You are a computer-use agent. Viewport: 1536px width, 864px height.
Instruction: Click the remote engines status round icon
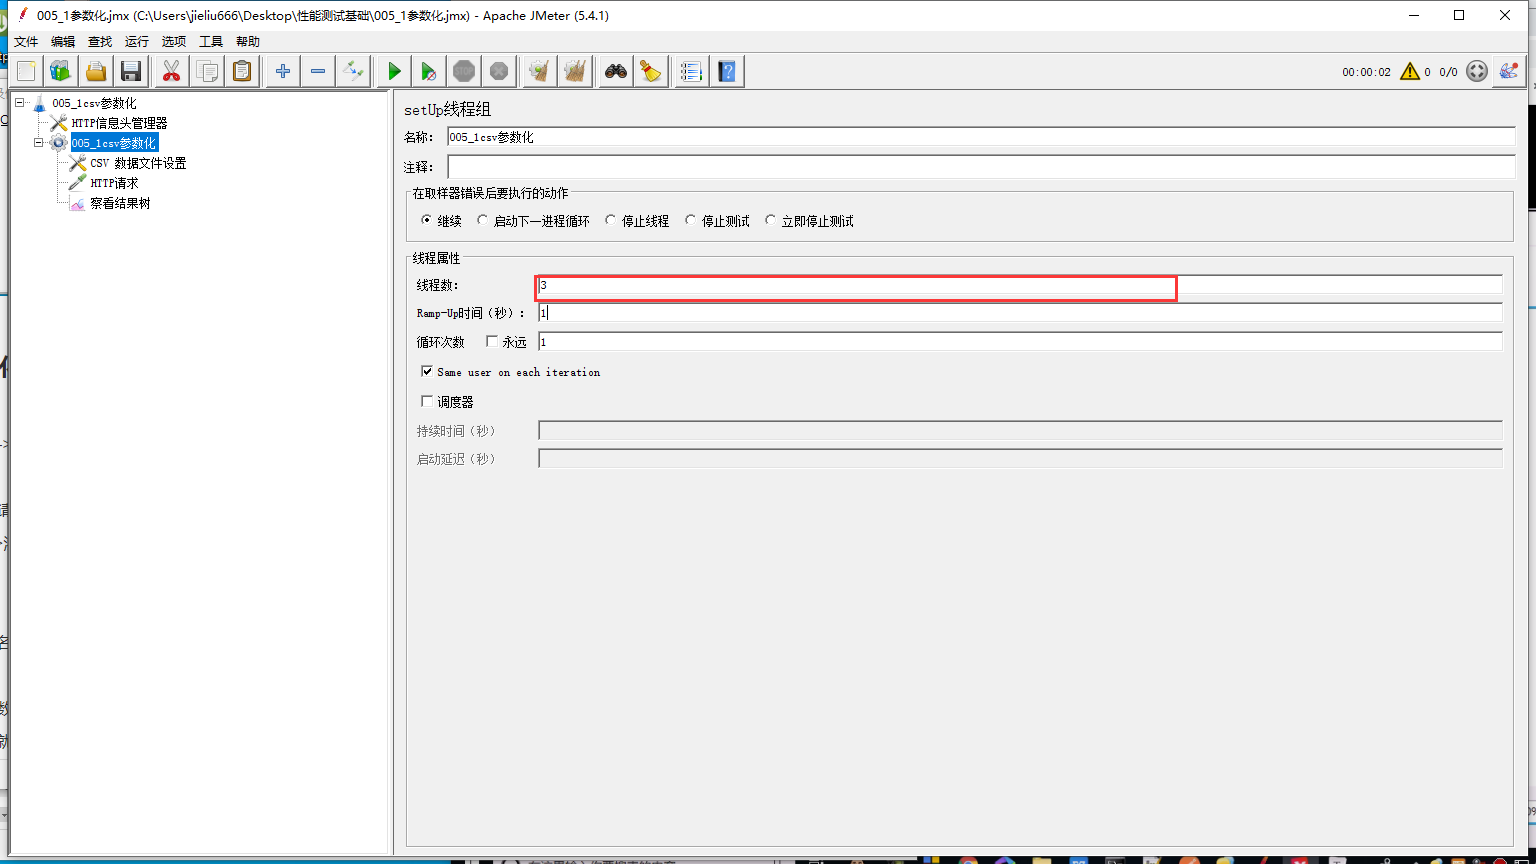pyautogui.click(x=1477, y=71)
